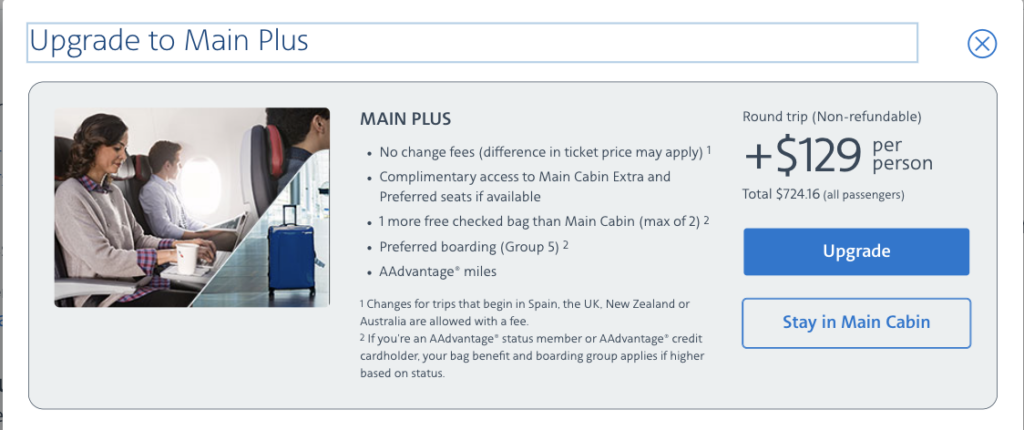Click the Round trip Non-refundable label
The image size is (1024, 430).
coord(831,117)
